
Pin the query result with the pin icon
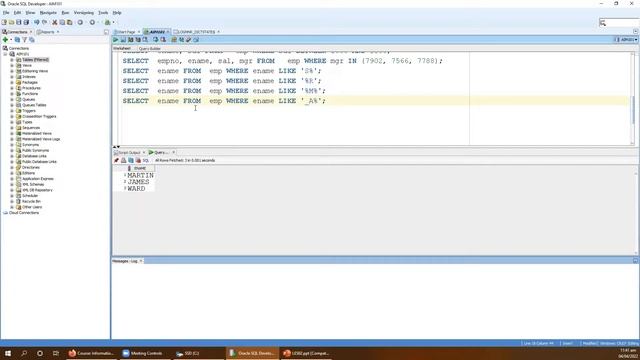click(x=116, y=160)
